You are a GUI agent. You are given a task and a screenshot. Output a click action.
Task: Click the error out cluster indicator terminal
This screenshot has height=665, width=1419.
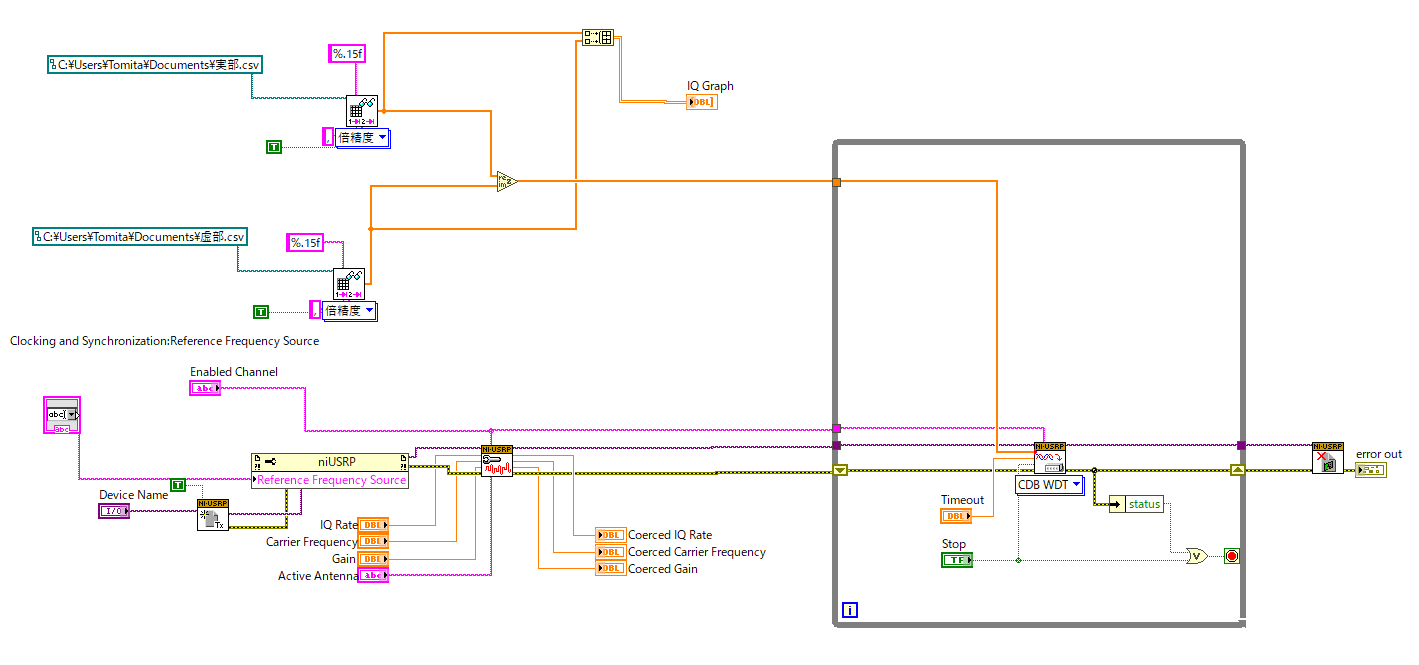[x=1371, y=470]
